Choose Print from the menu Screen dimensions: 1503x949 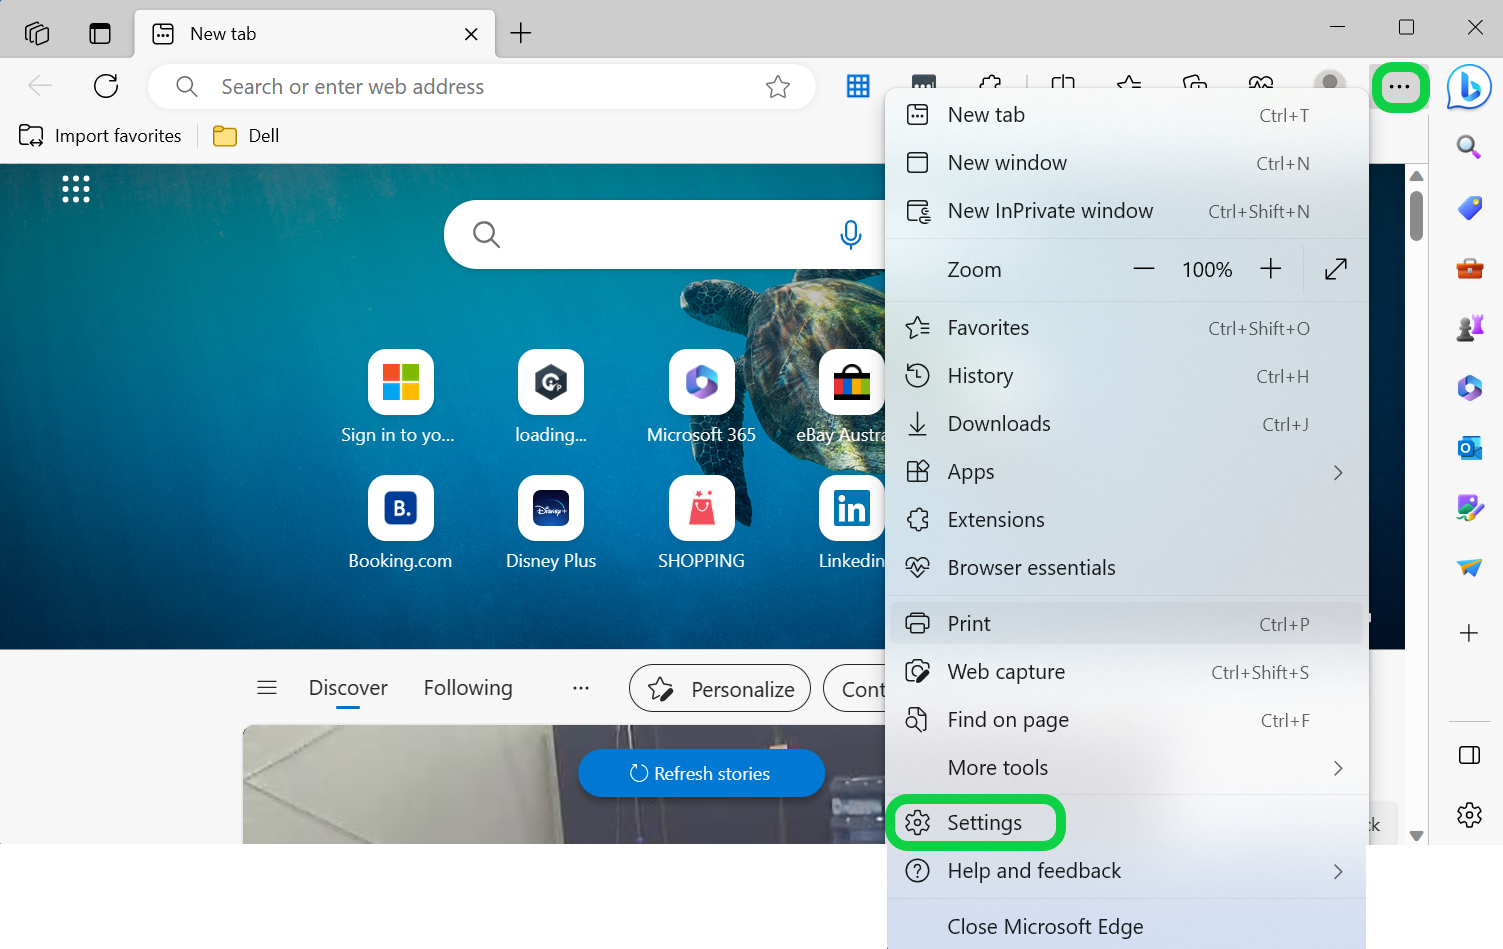(1127, 624)
